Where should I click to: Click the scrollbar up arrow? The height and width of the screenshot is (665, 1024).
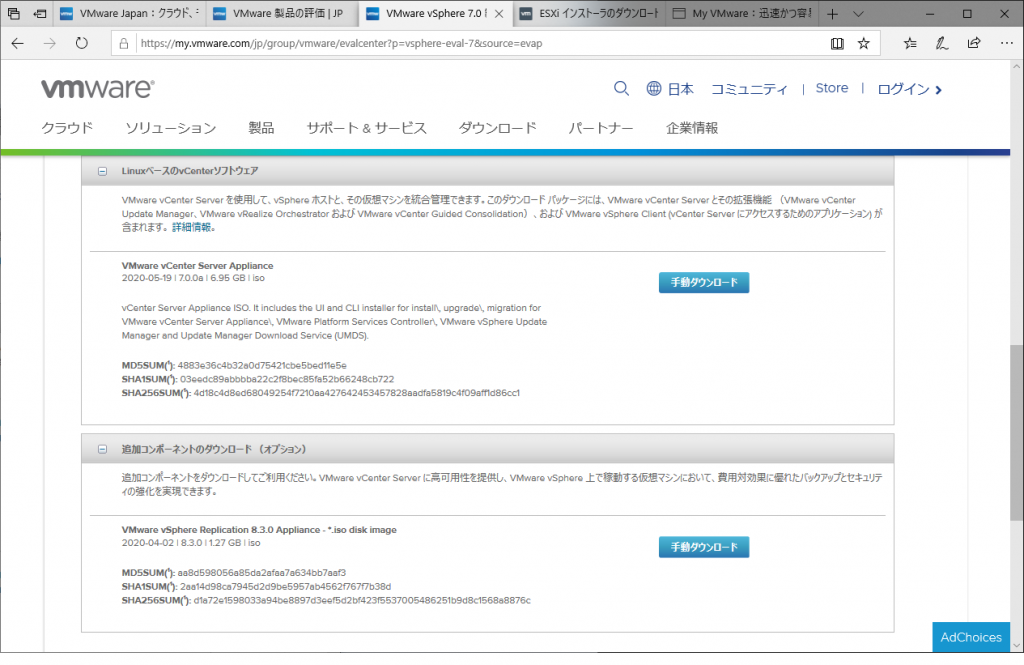click(1016, 66)
